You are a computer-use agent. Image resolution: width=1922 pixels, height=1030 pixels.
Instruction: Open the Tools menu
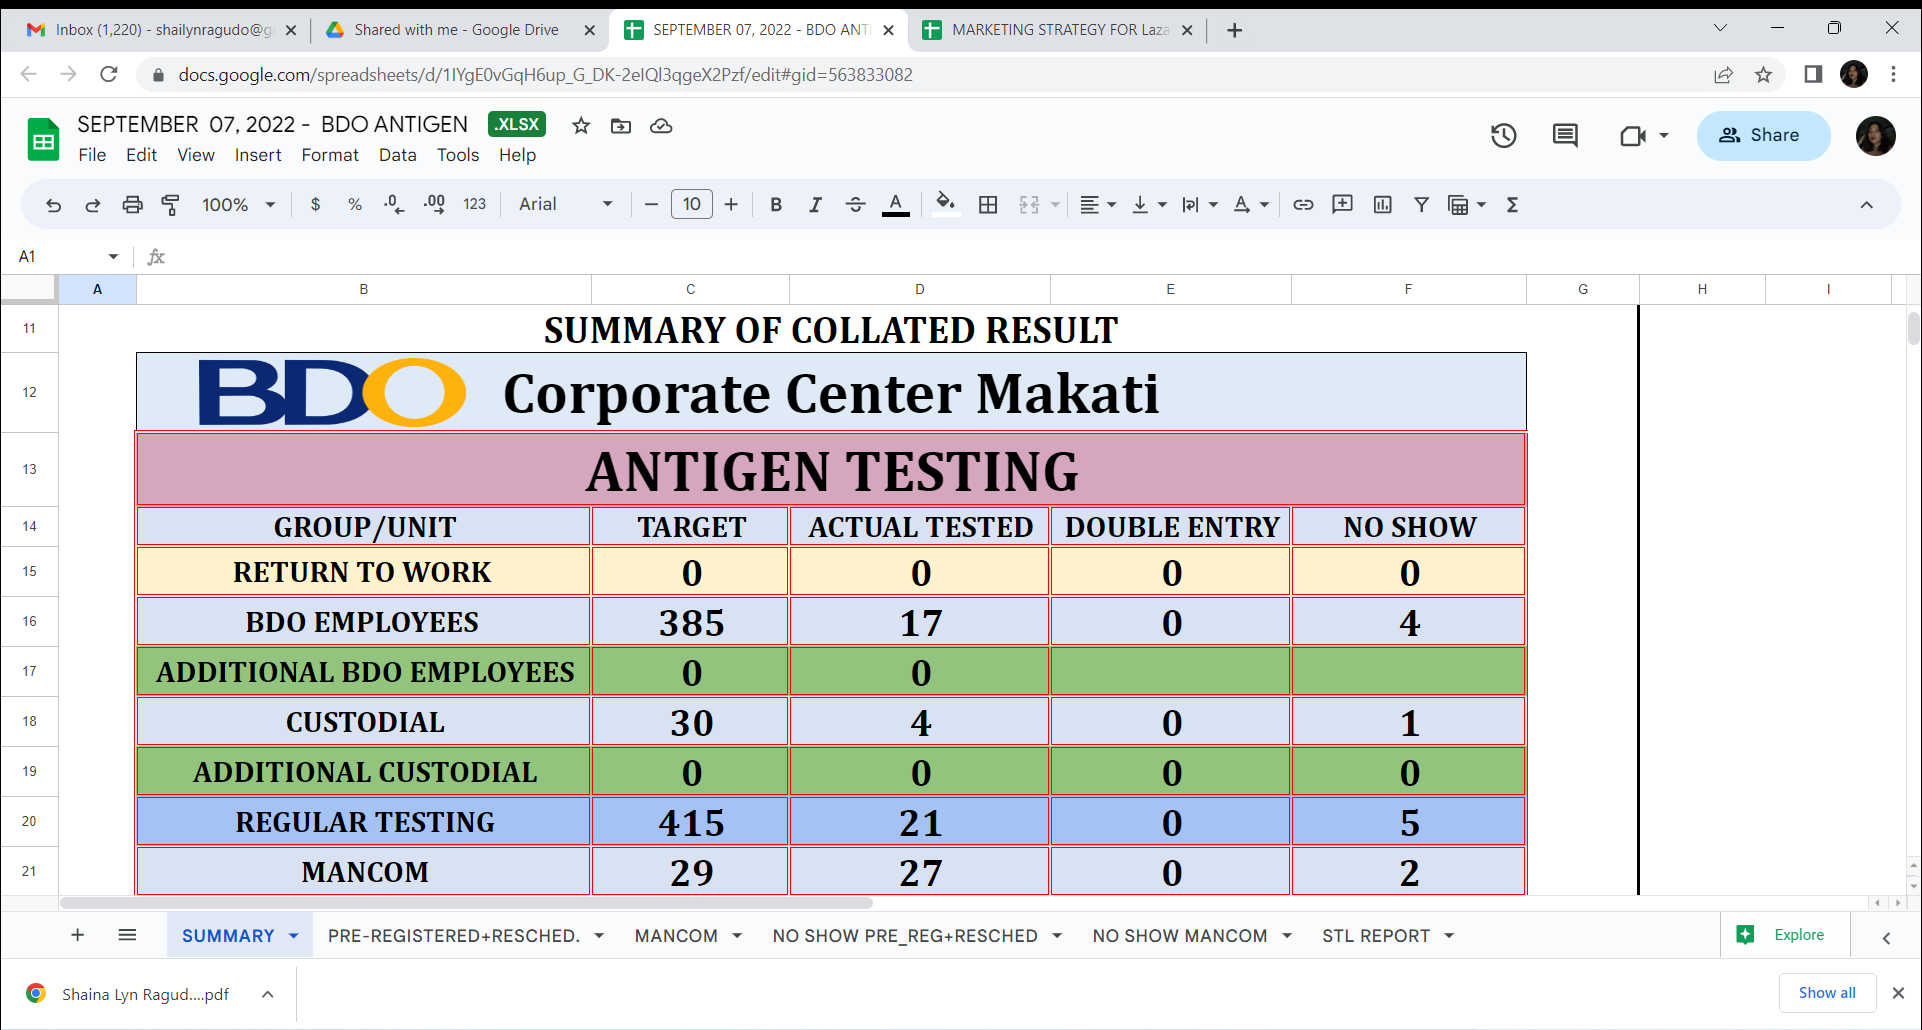(x=458, y=155)
